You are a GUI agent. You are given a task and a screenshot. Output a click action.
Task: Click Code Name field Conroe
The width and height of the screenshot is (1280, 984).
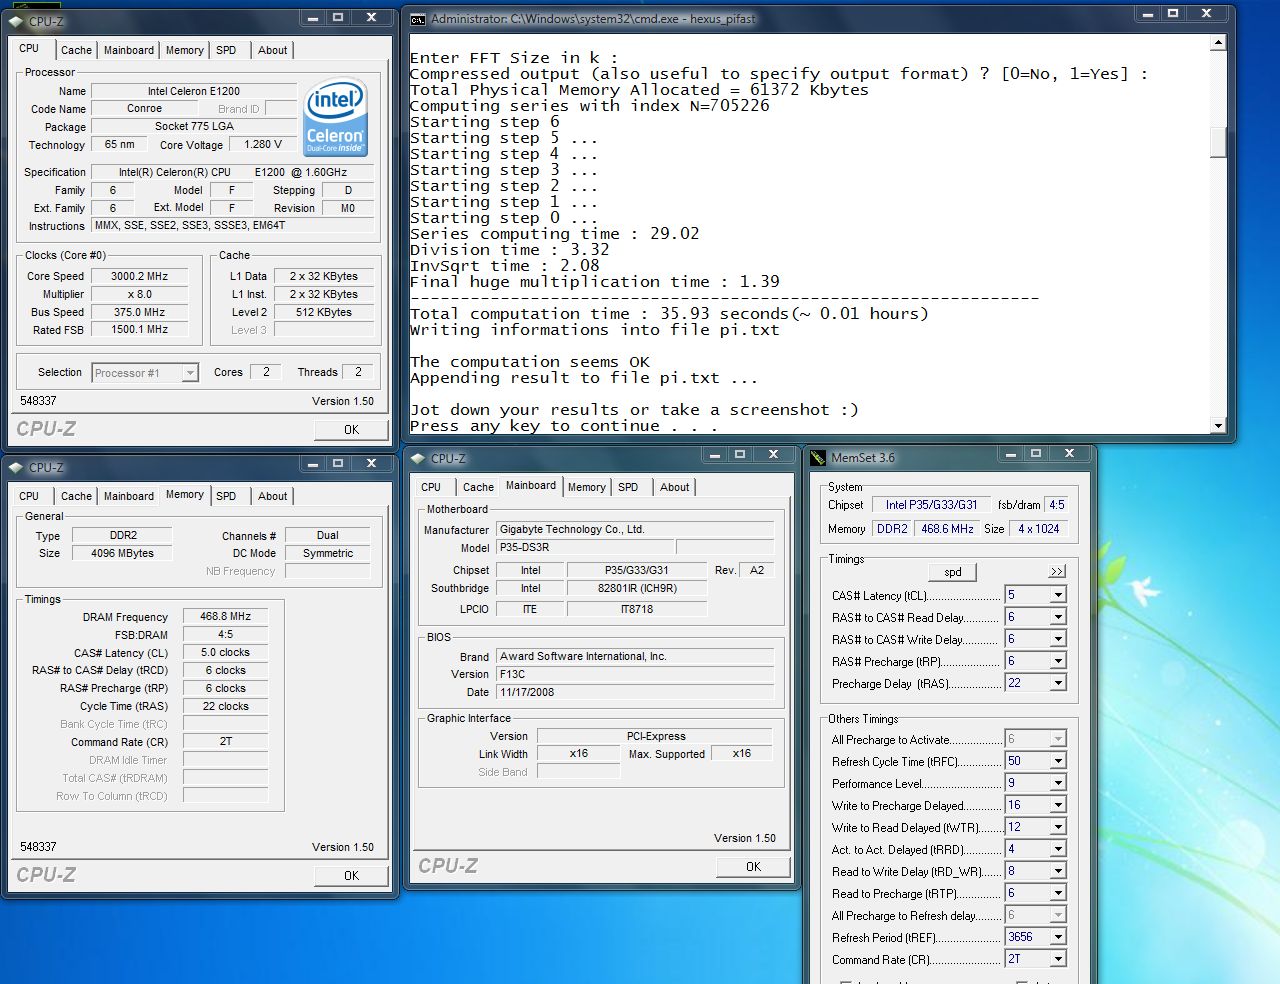click(x=144, y=108)
